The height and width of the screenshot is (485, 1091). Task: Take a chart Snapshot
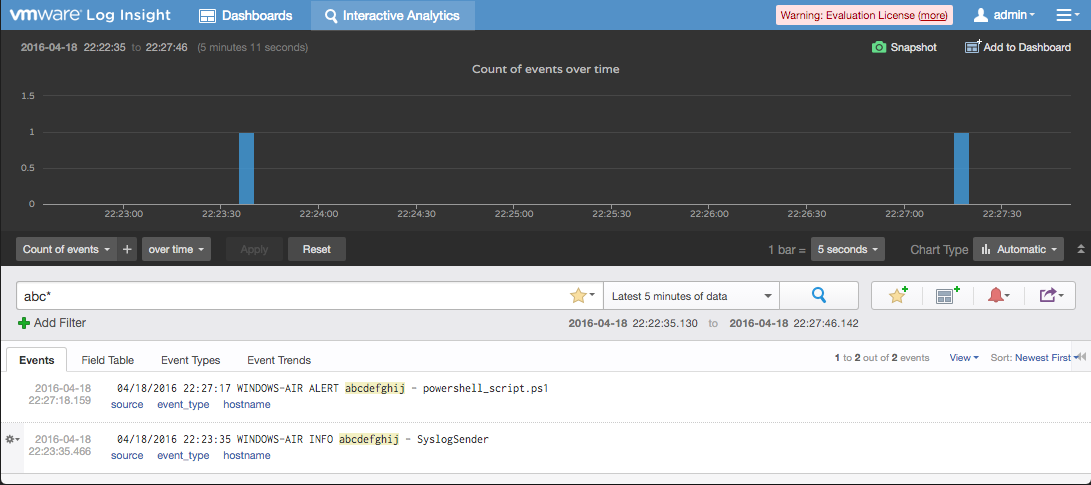point(904,47)
